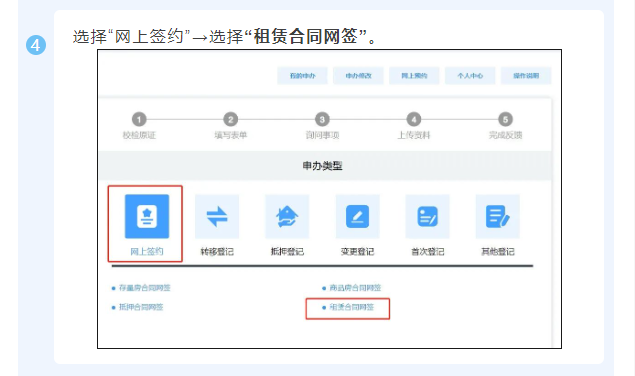Select step 5 完成反馈 circle
Screen dimensions: 635x376
[x=505, y=120]
